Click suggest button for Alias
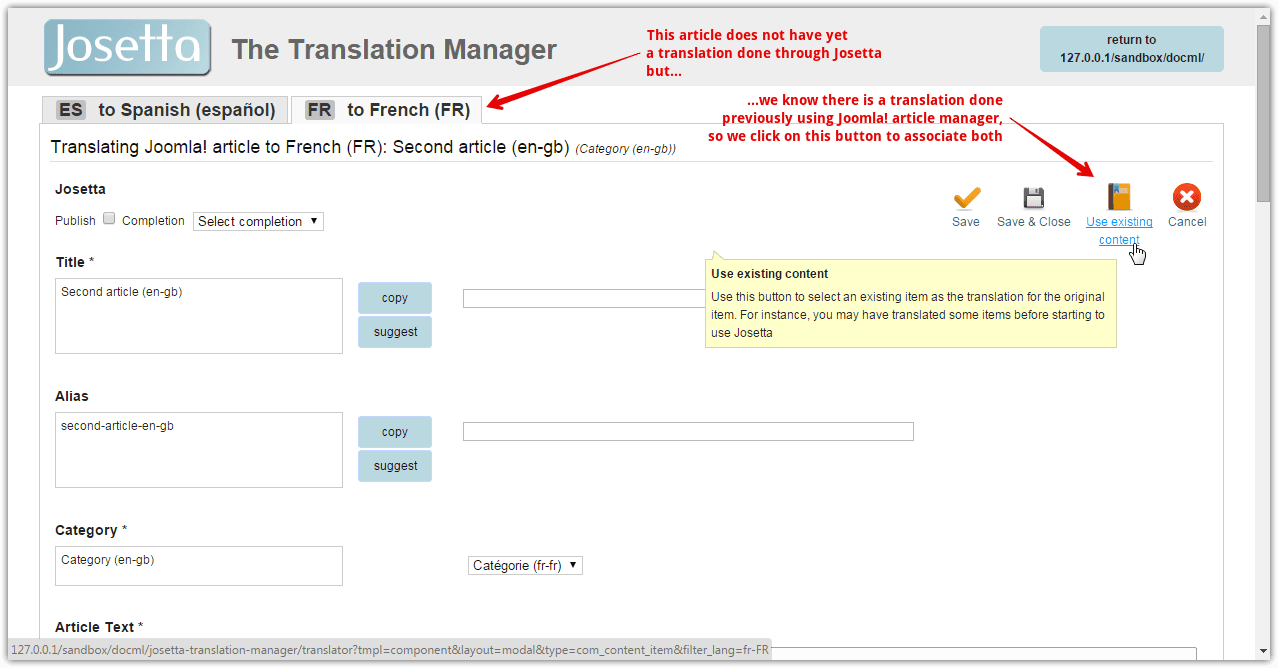The image size is (1278, 668). tap(395, 466)
